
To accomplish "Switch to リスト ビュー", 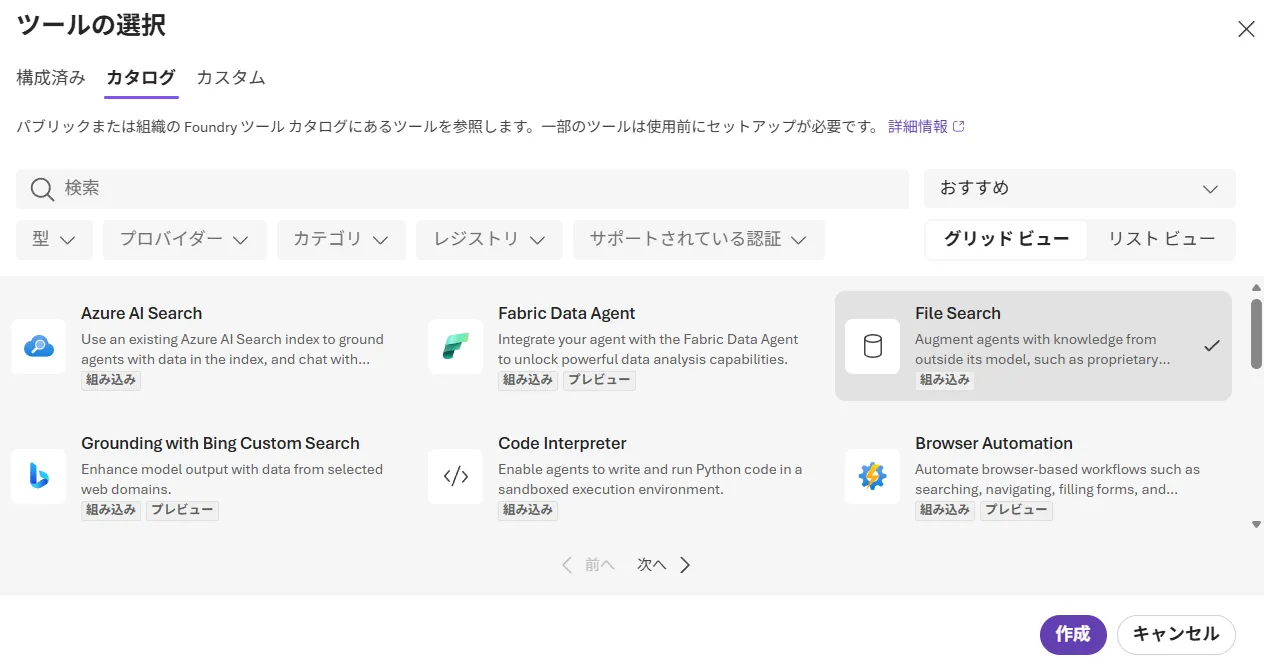I will click(1161, 239).
